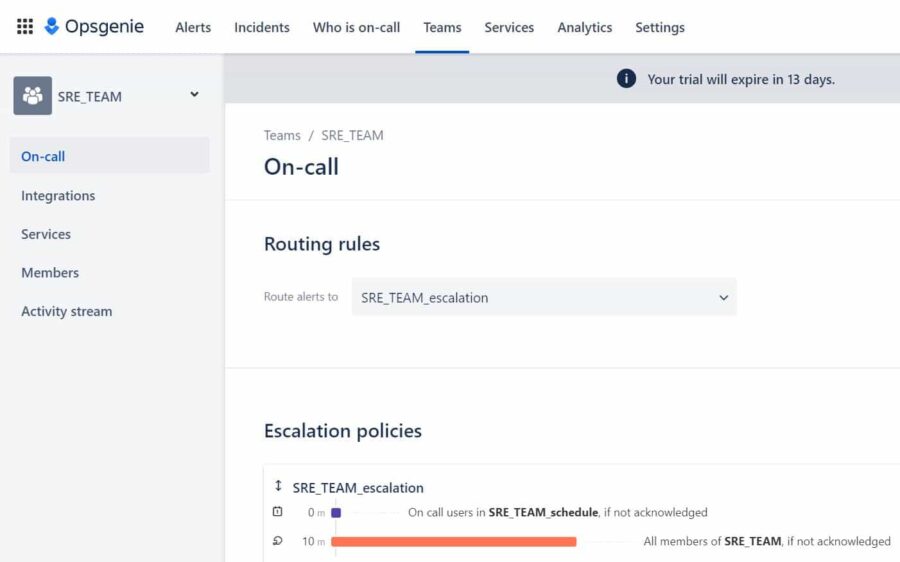Select the Teams tab
Image resolution: width=900 pixels, height=562 pixels.
[x=442, y=27]
